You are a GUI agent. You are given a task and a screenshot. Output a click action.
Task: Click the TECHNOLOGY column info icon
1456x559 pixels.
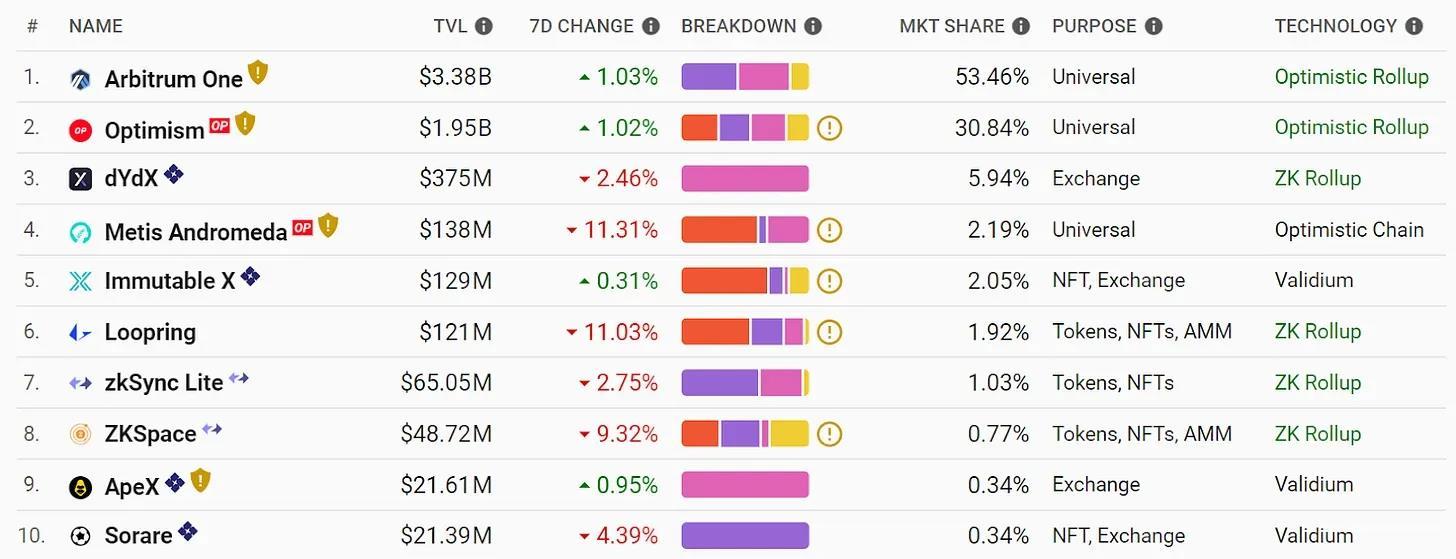1414,26
